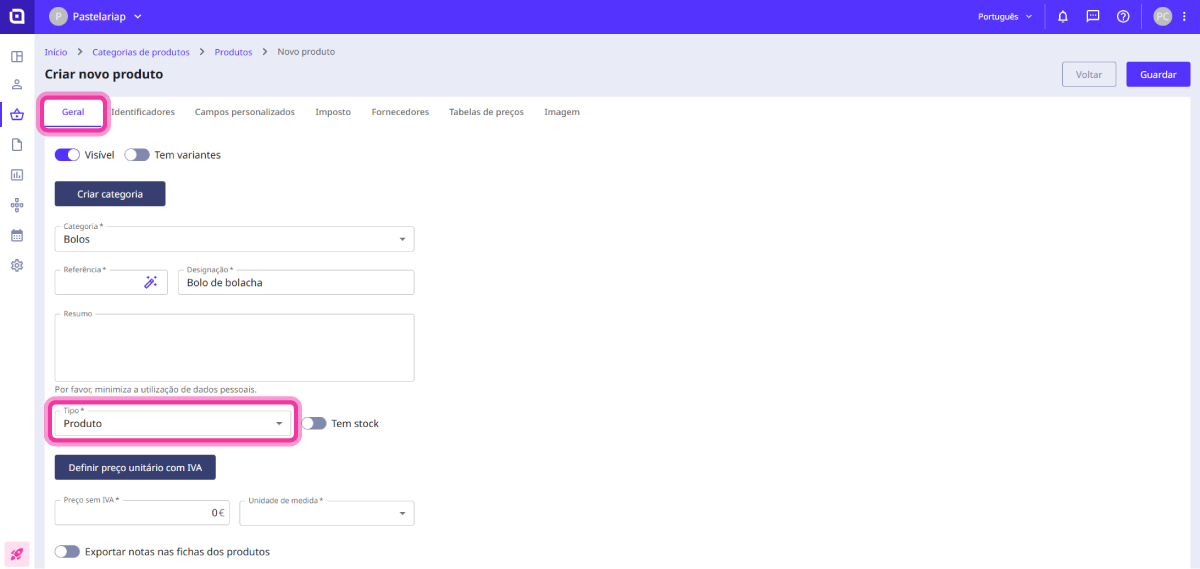Open the chat messages icon
This screenshot has height=569, width=1200.
pos(1093,17)
